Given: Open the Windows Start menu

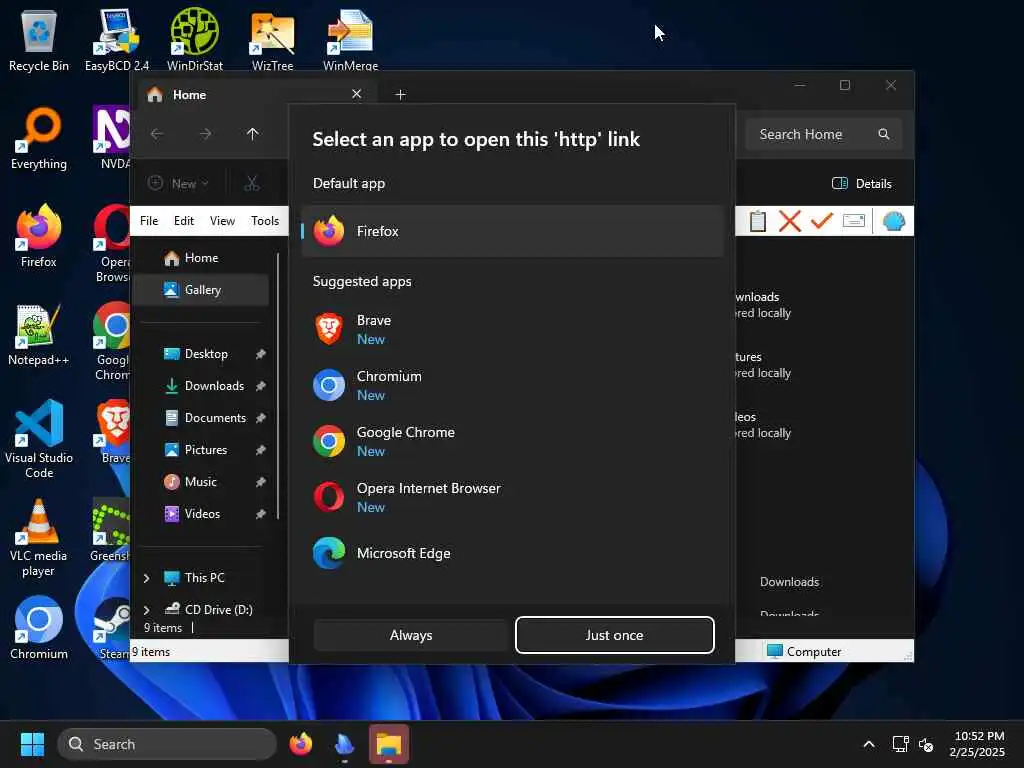Looking at the screenshot, I should [x=32, y=744].
